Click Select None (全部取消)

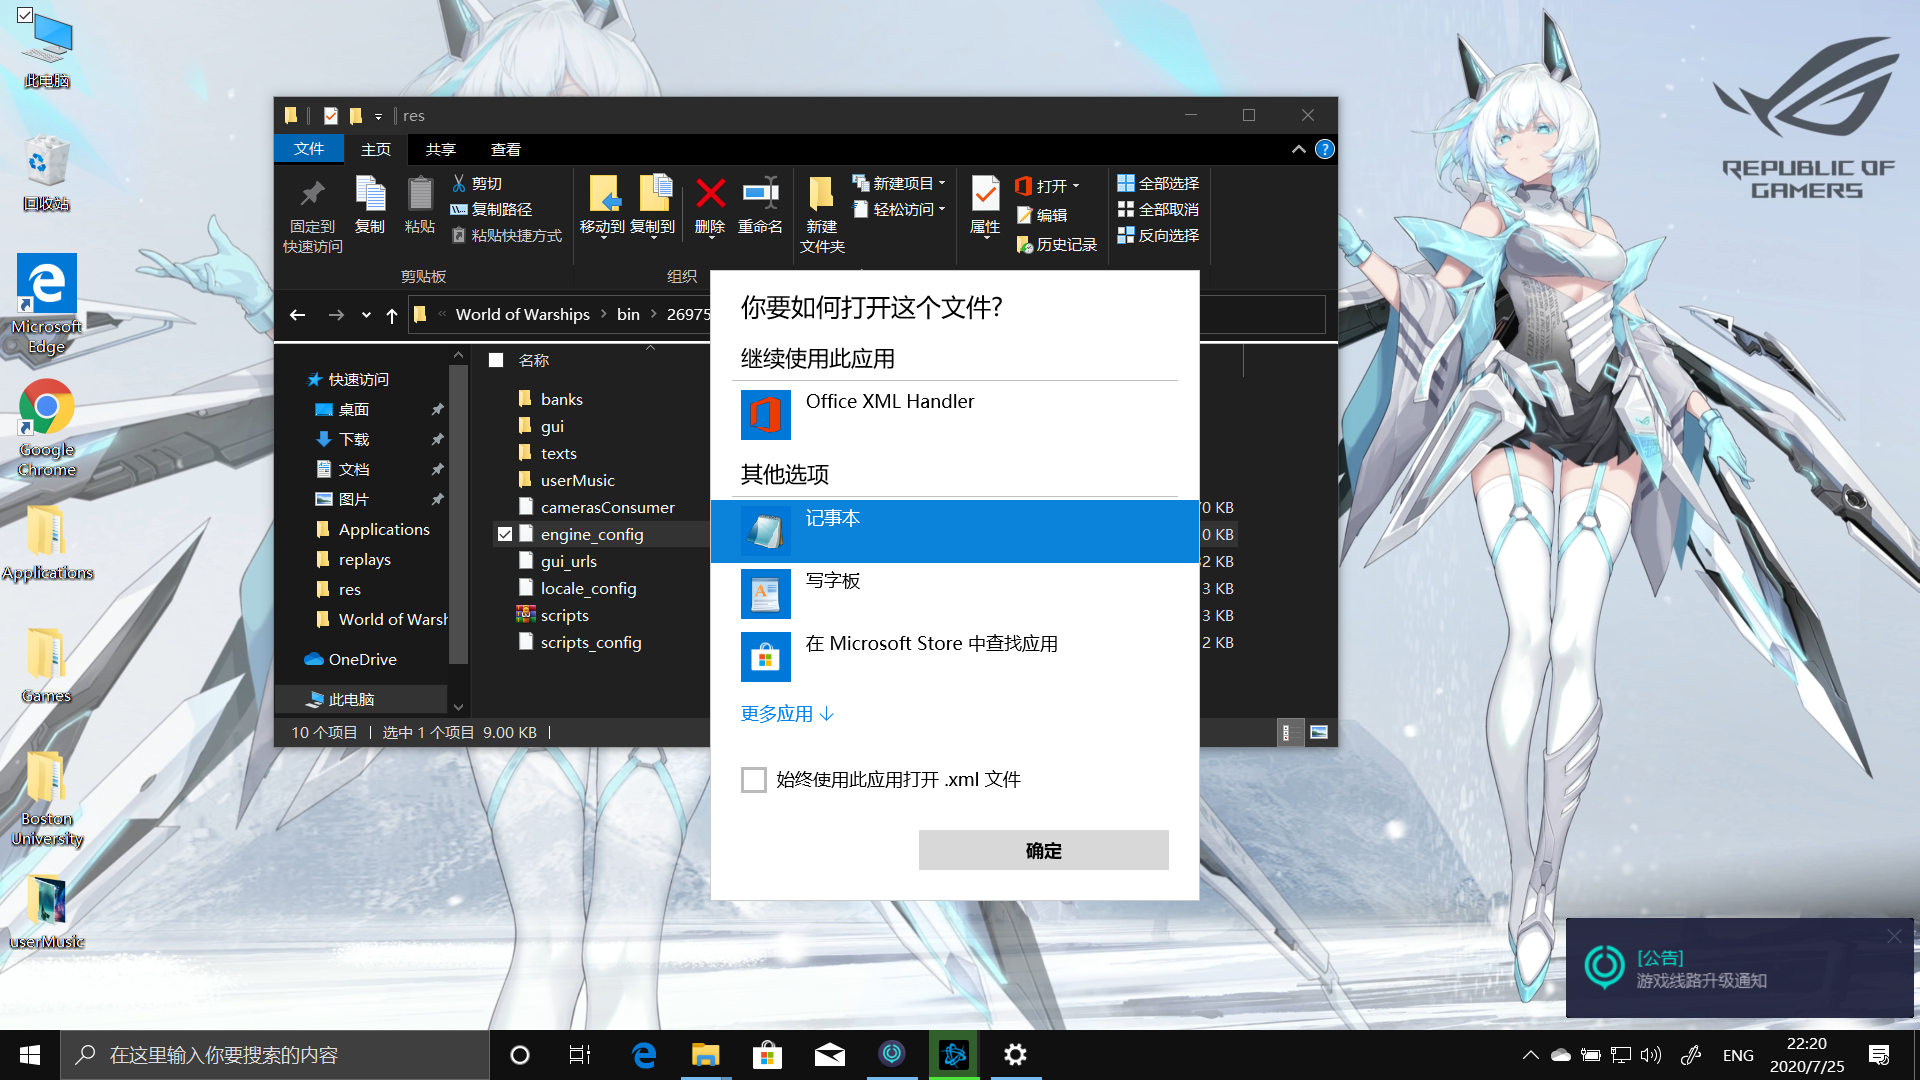(1158, 209)
